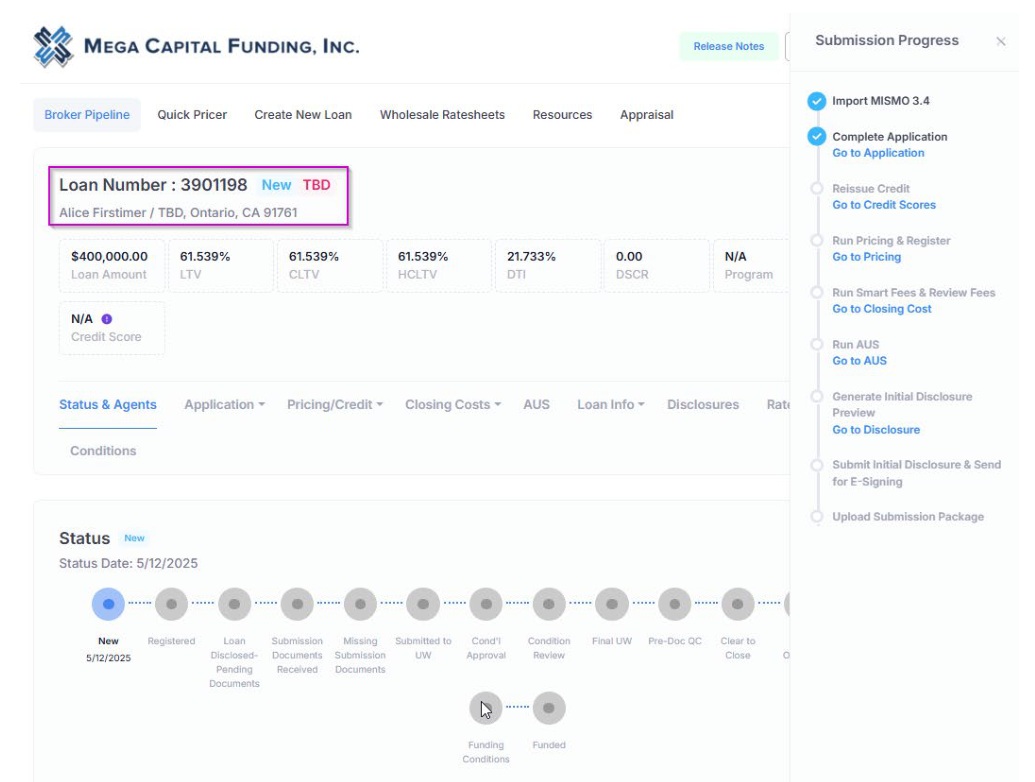Viewport: 1035px width, 782px height.
Task: Click the N/A Program card
Action: coord(751,265)
